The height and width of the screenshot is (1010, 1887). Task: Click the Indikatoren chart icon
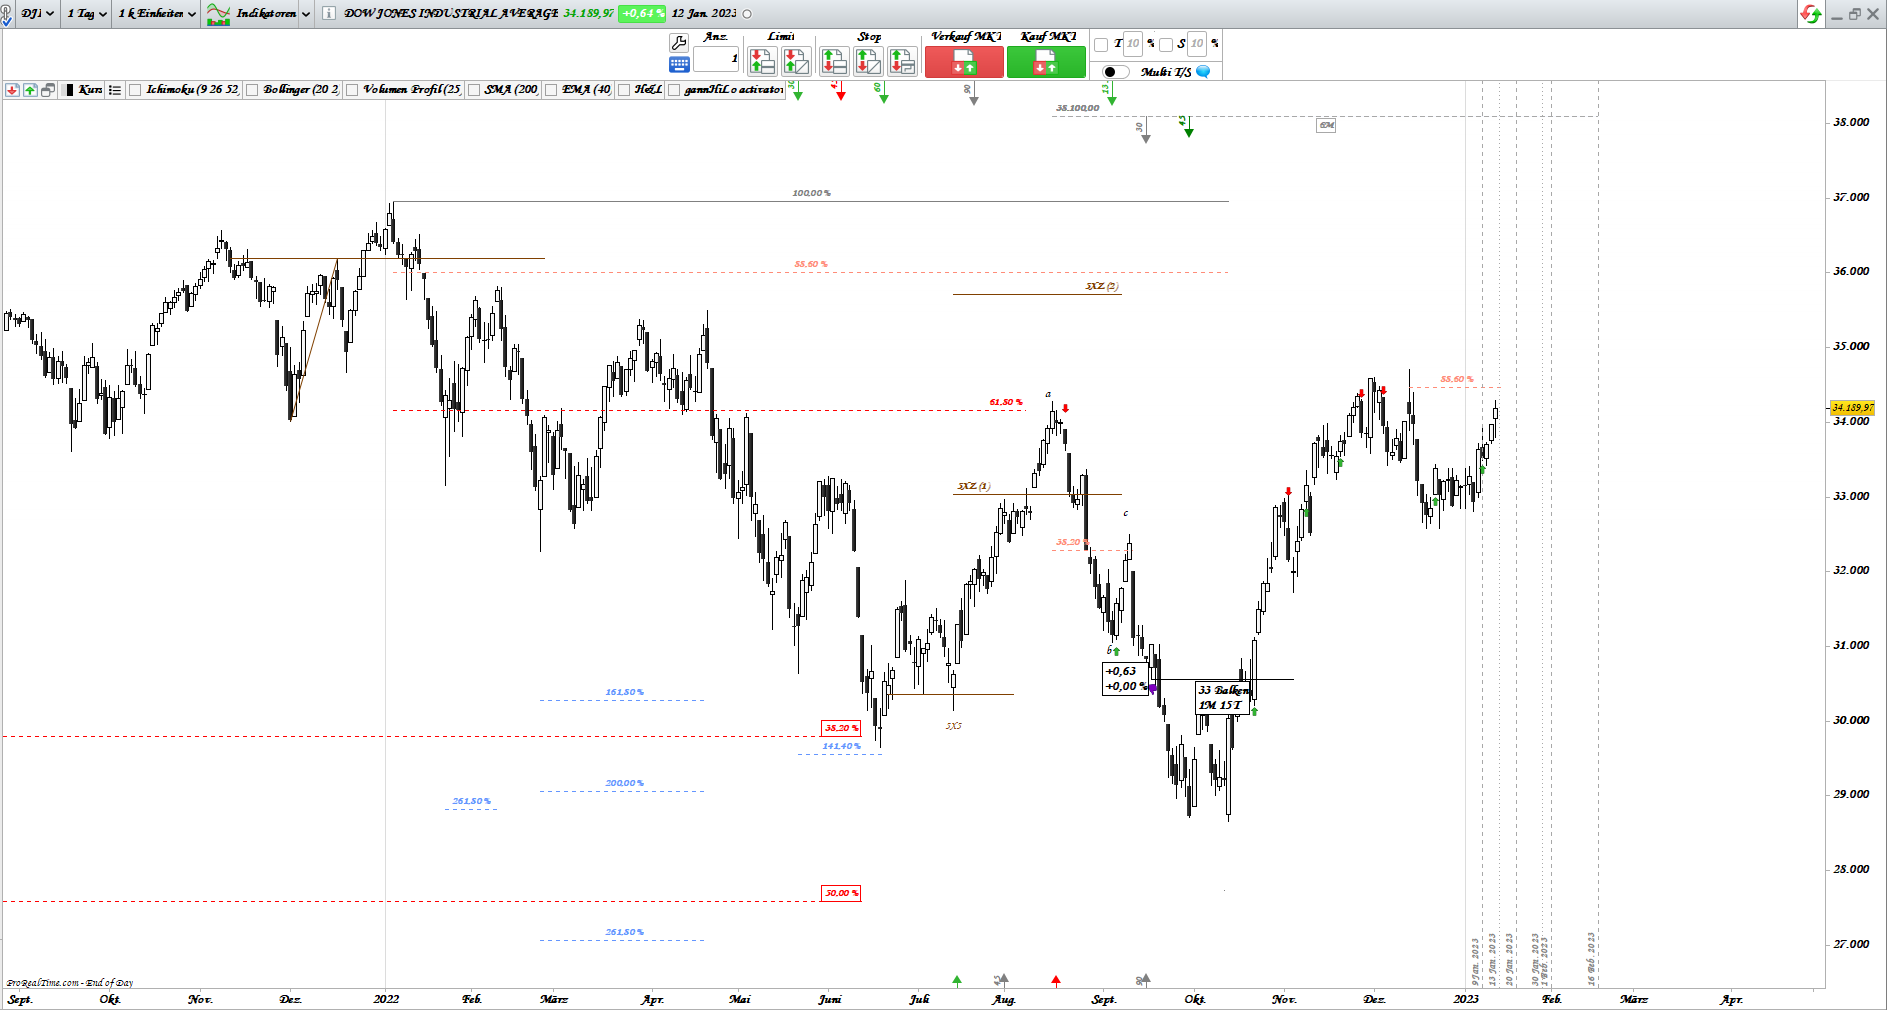pos(218,14)
